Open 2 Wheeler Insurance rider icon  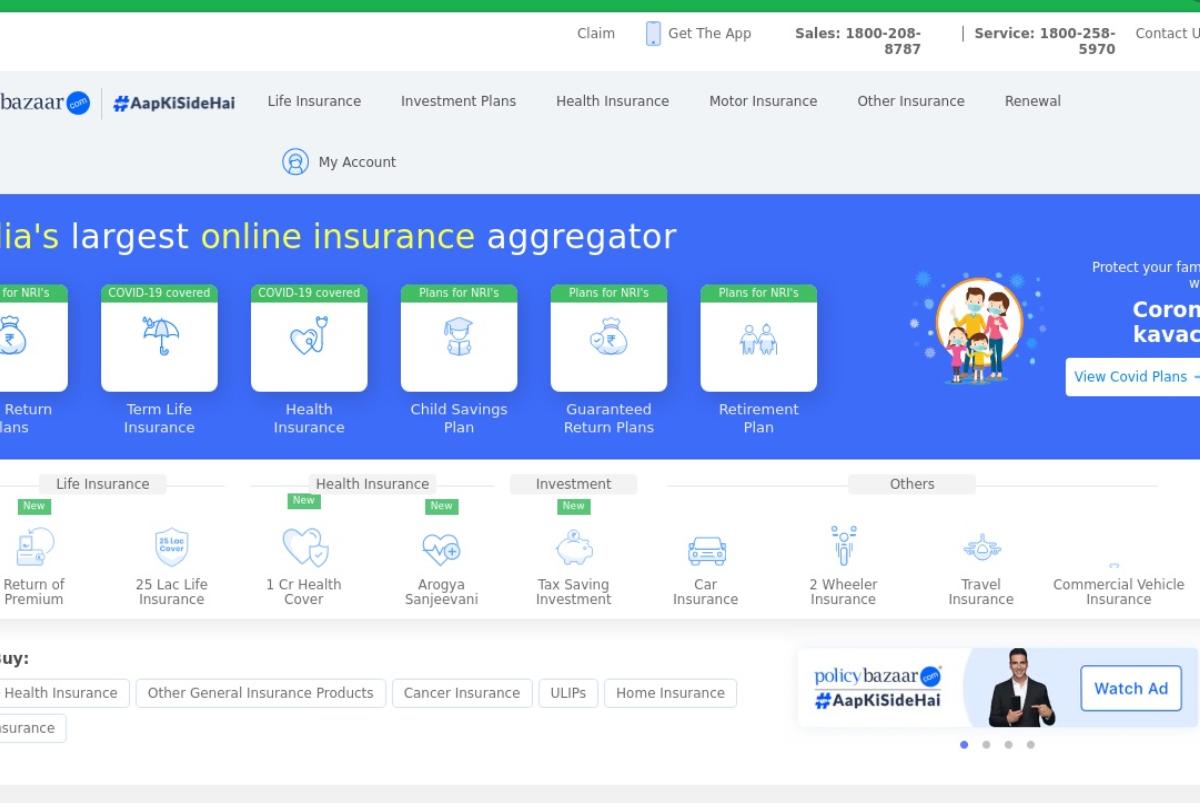tap(844, 546)
